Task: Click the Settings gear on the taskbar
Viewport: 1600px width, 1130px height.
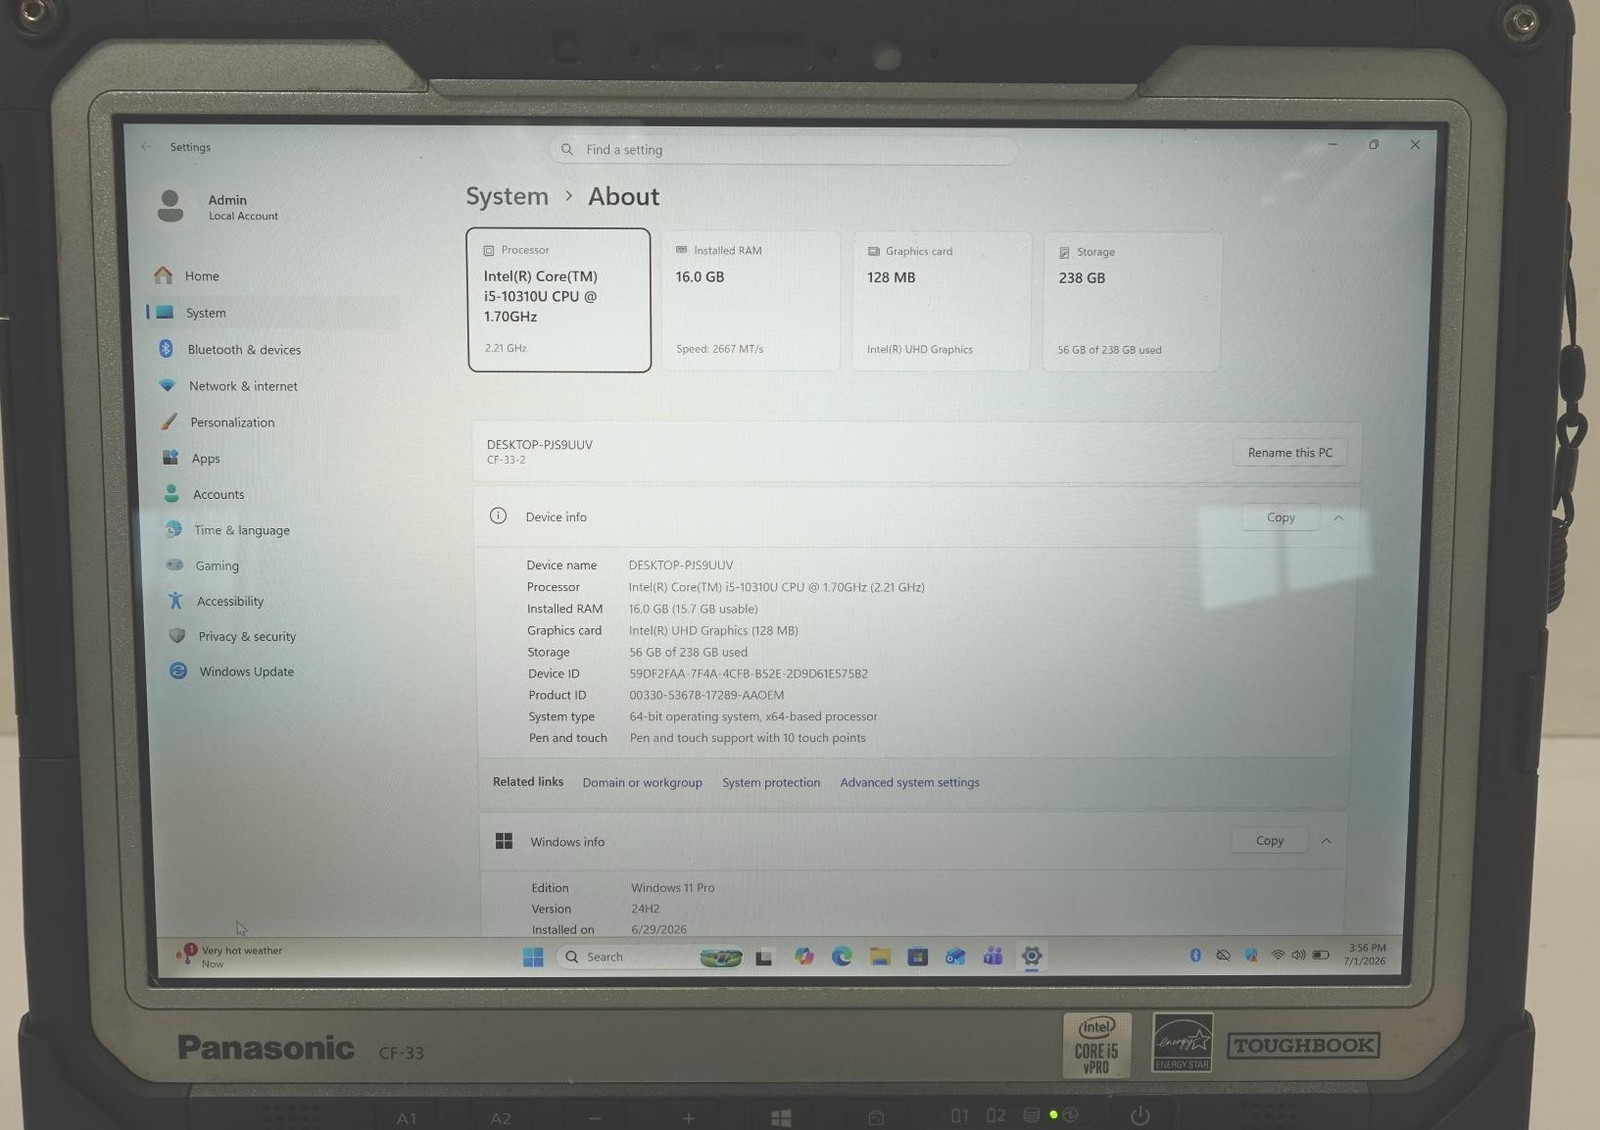Action: tap(1032, 957)
